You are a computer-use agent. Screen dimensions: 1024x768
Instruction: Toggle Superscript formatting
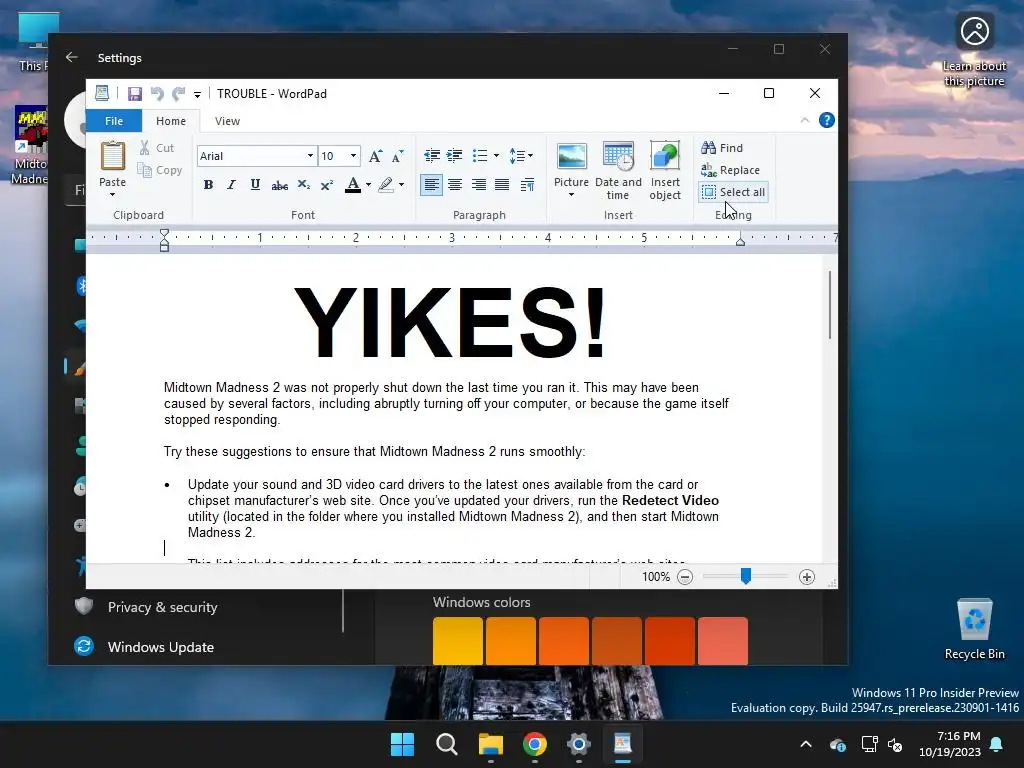click(x=327, y=185)
